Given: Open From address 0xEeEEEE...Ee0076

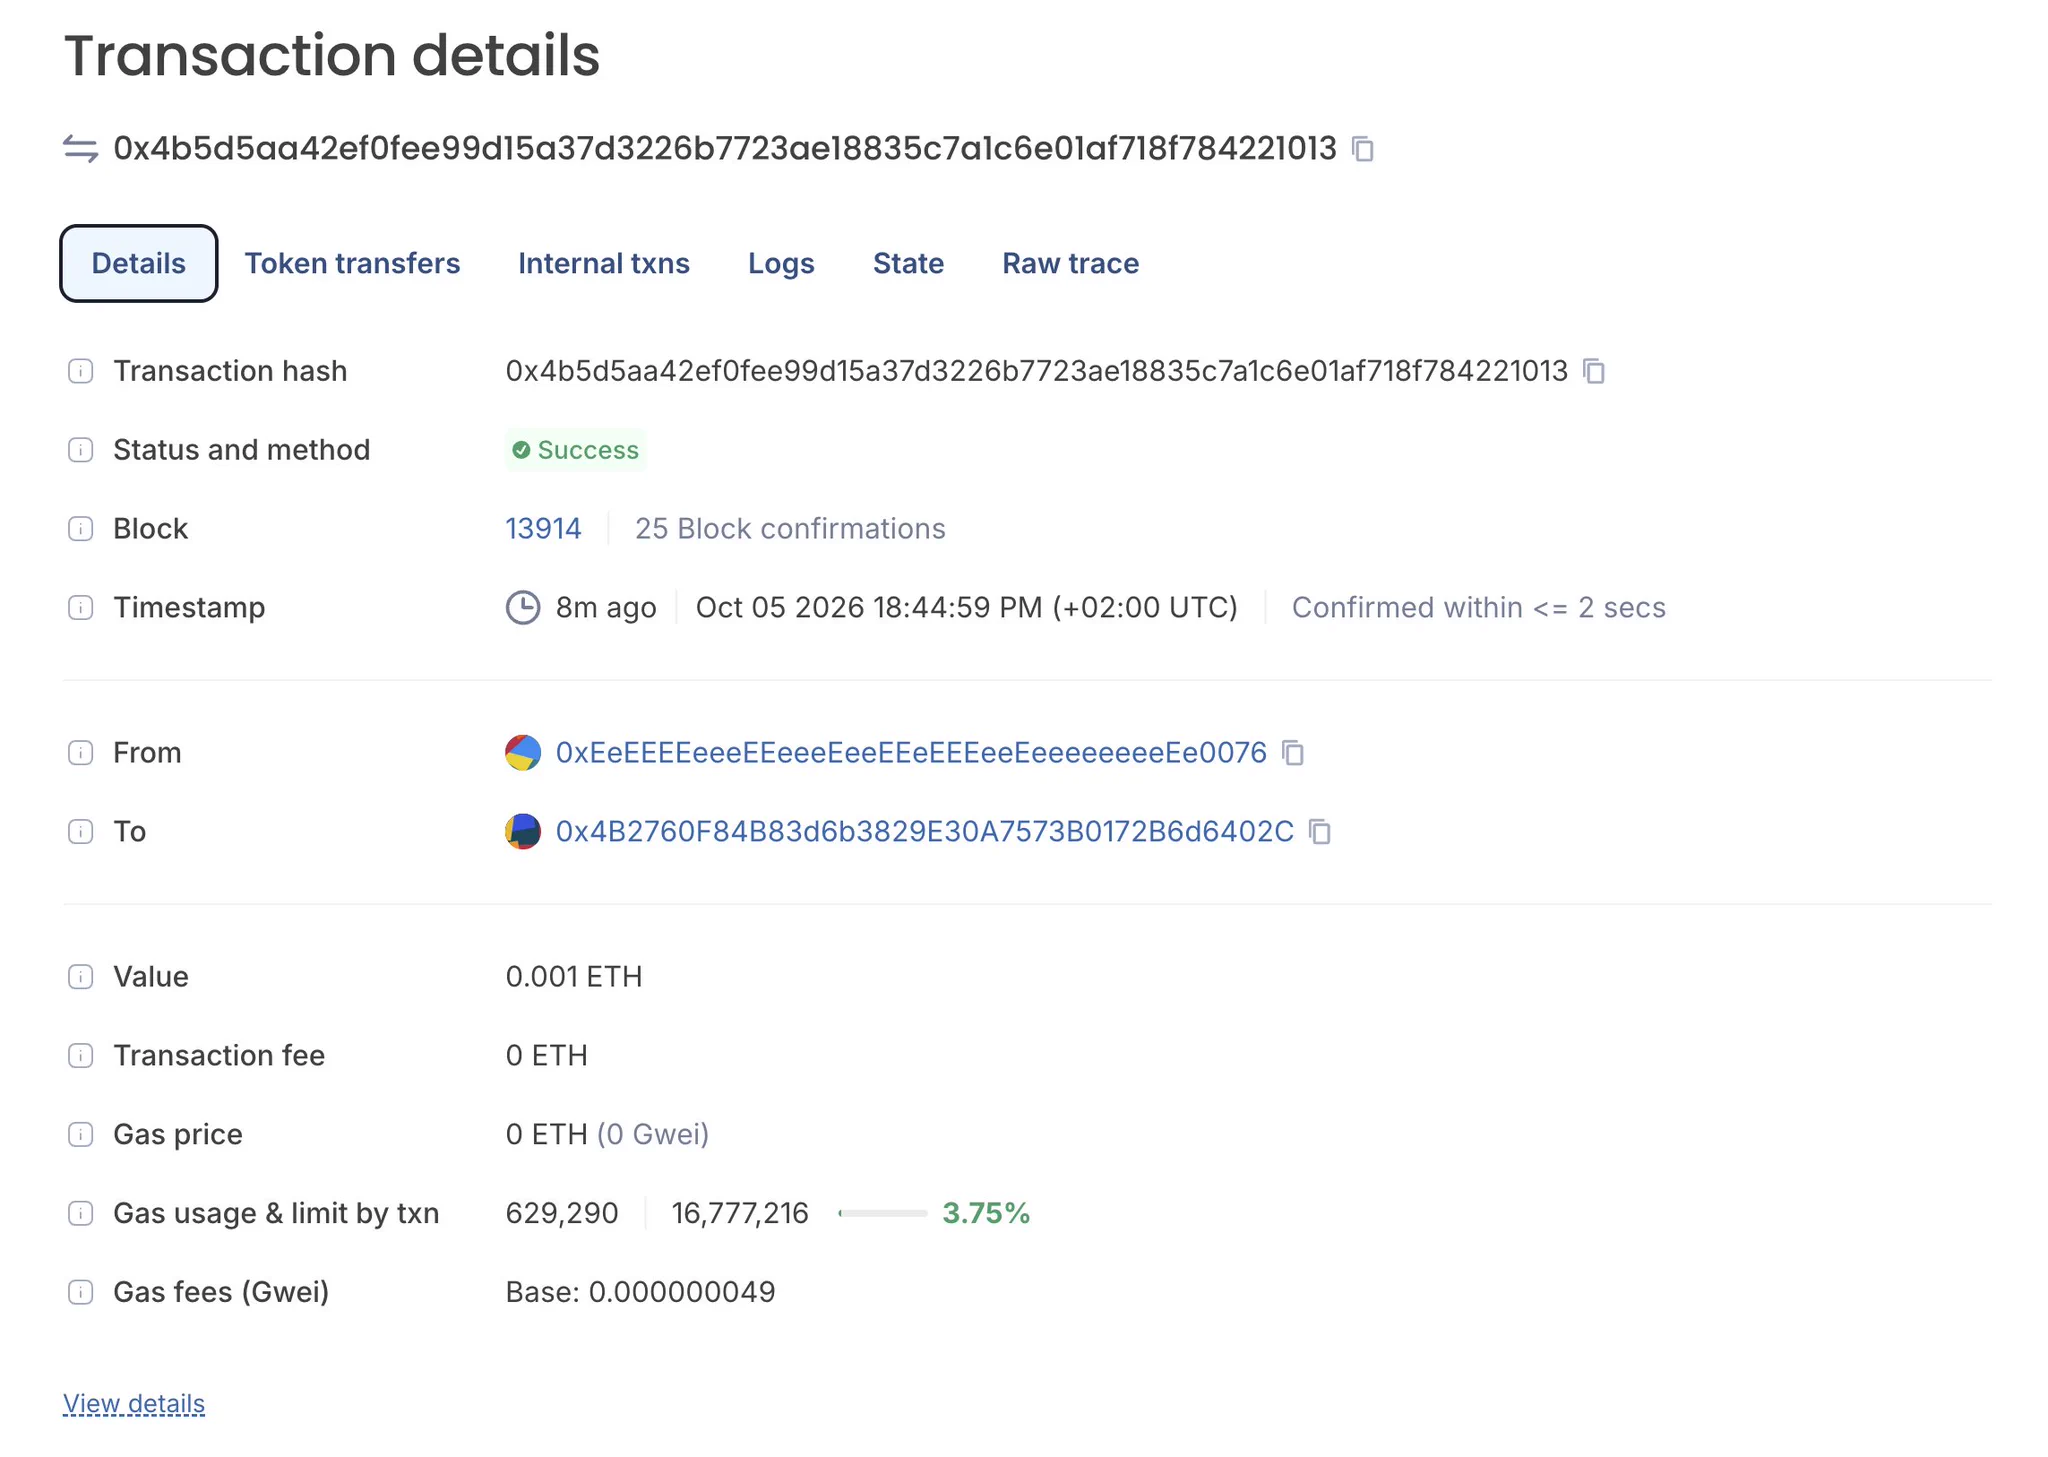Looking at the screenshot, I should [911, 752].
